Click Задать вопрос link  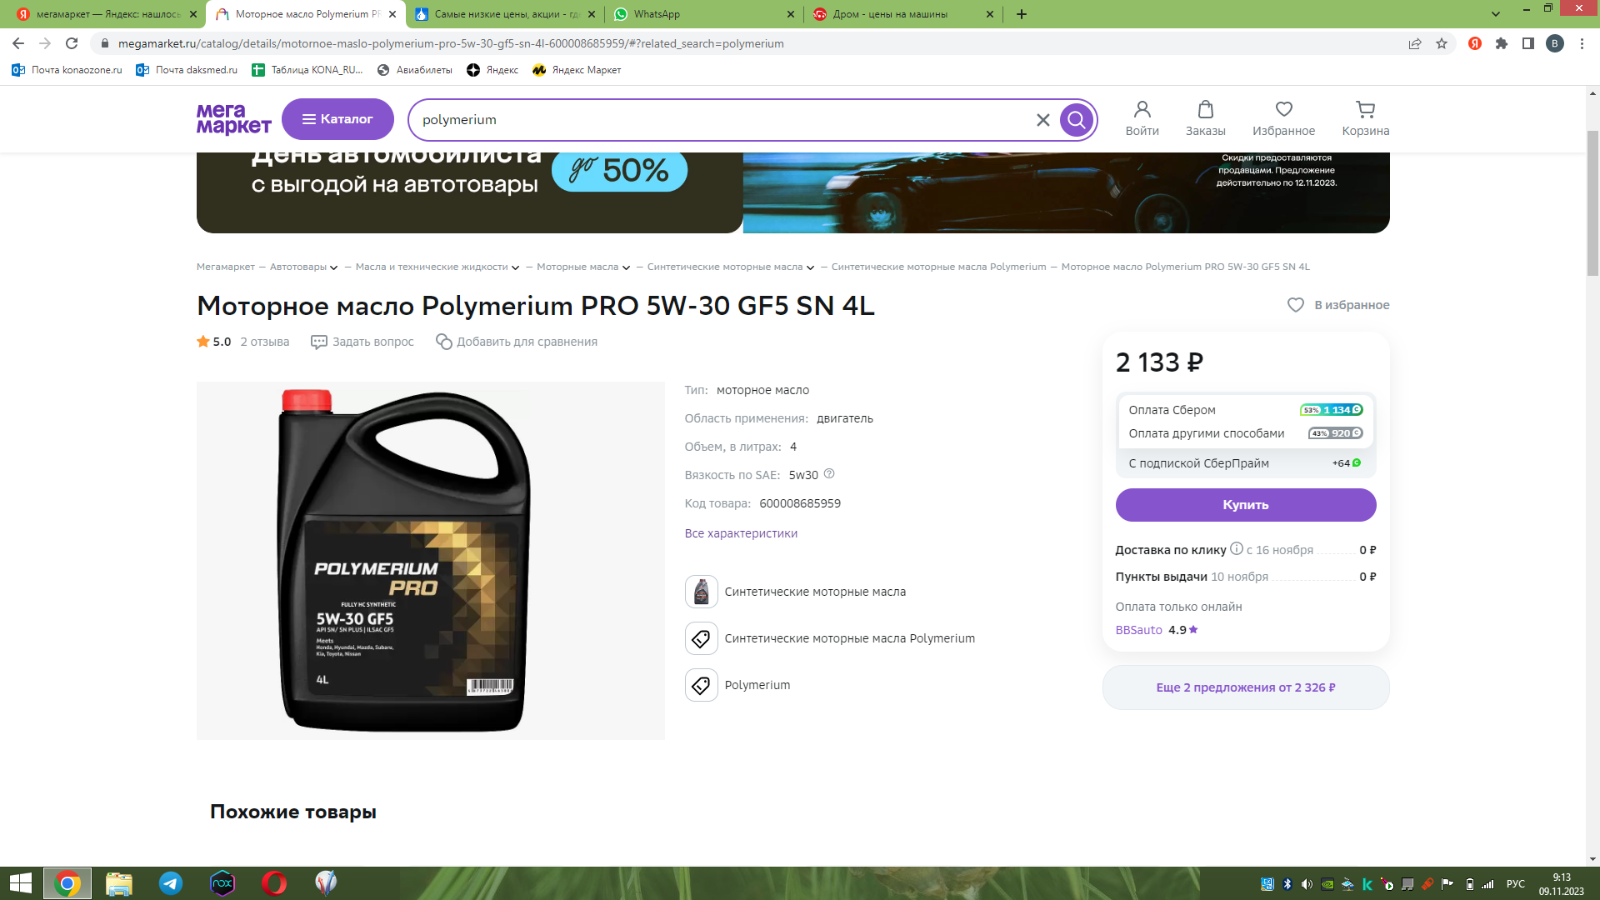362,342
